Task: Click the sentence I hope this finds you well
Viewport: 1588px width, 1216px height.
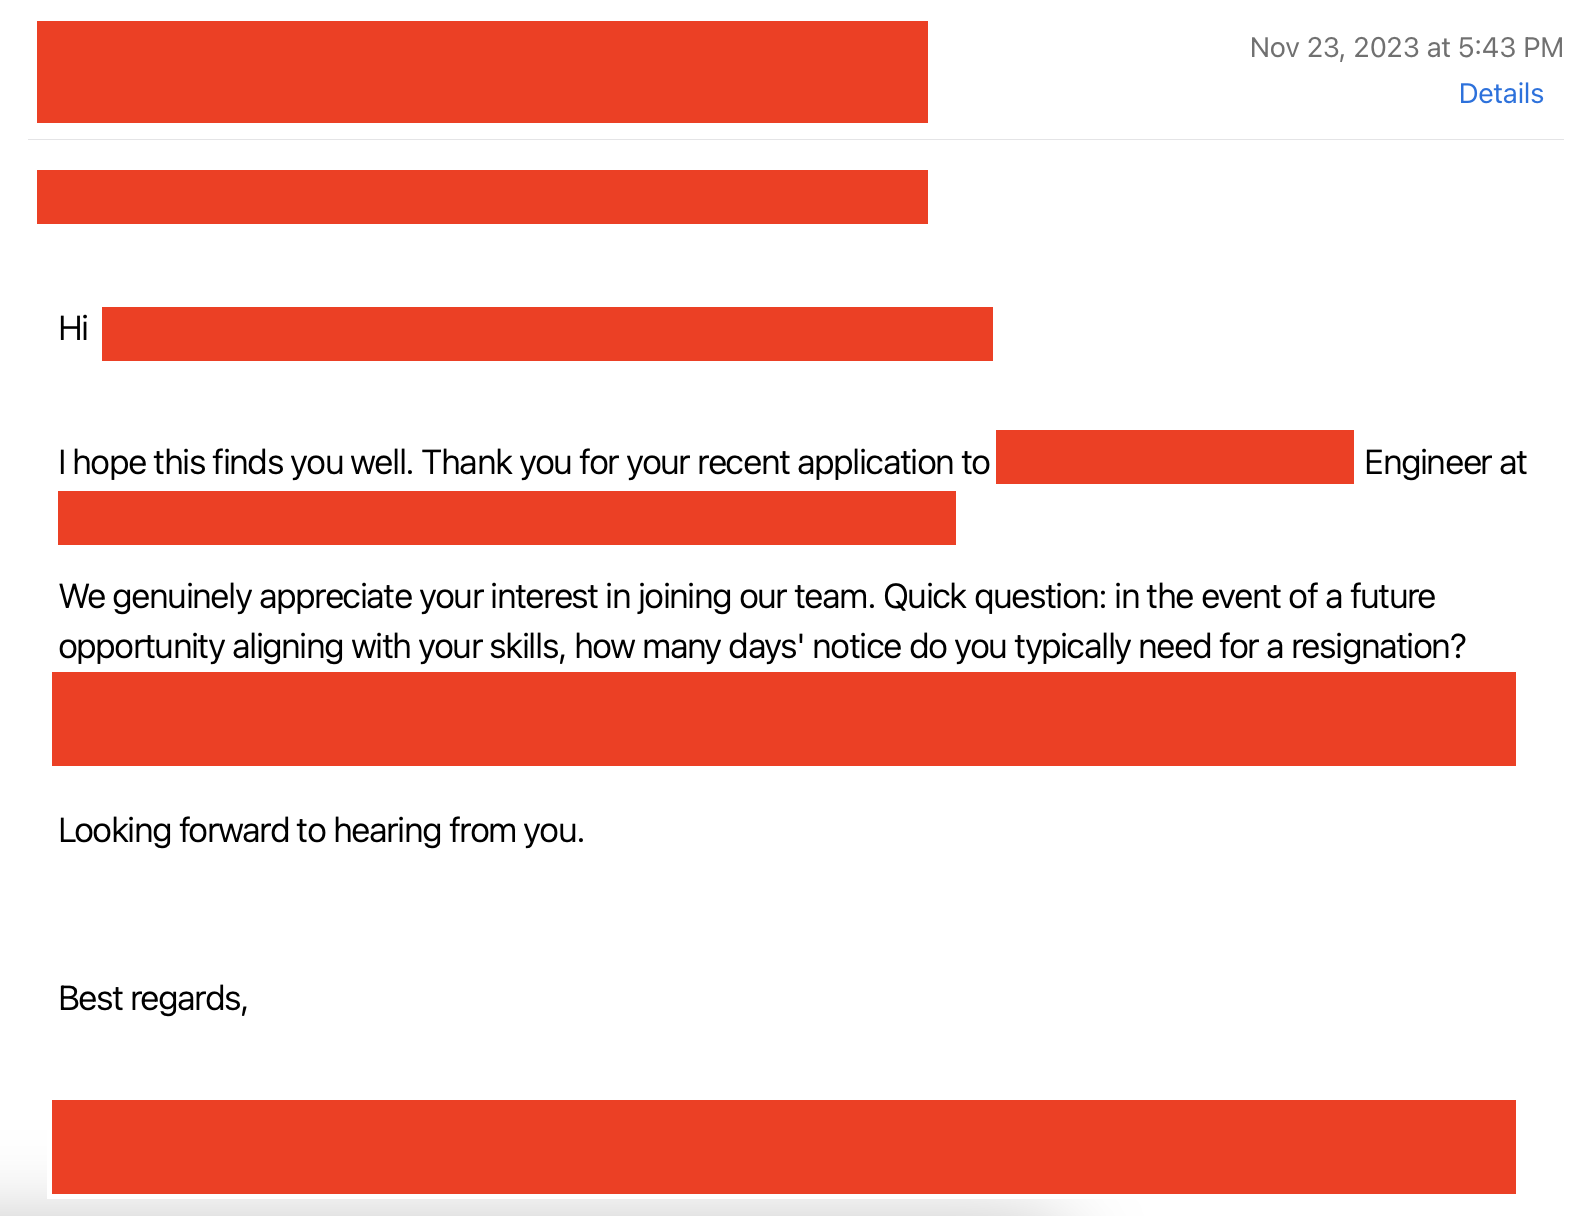Action: pos(235,463)
